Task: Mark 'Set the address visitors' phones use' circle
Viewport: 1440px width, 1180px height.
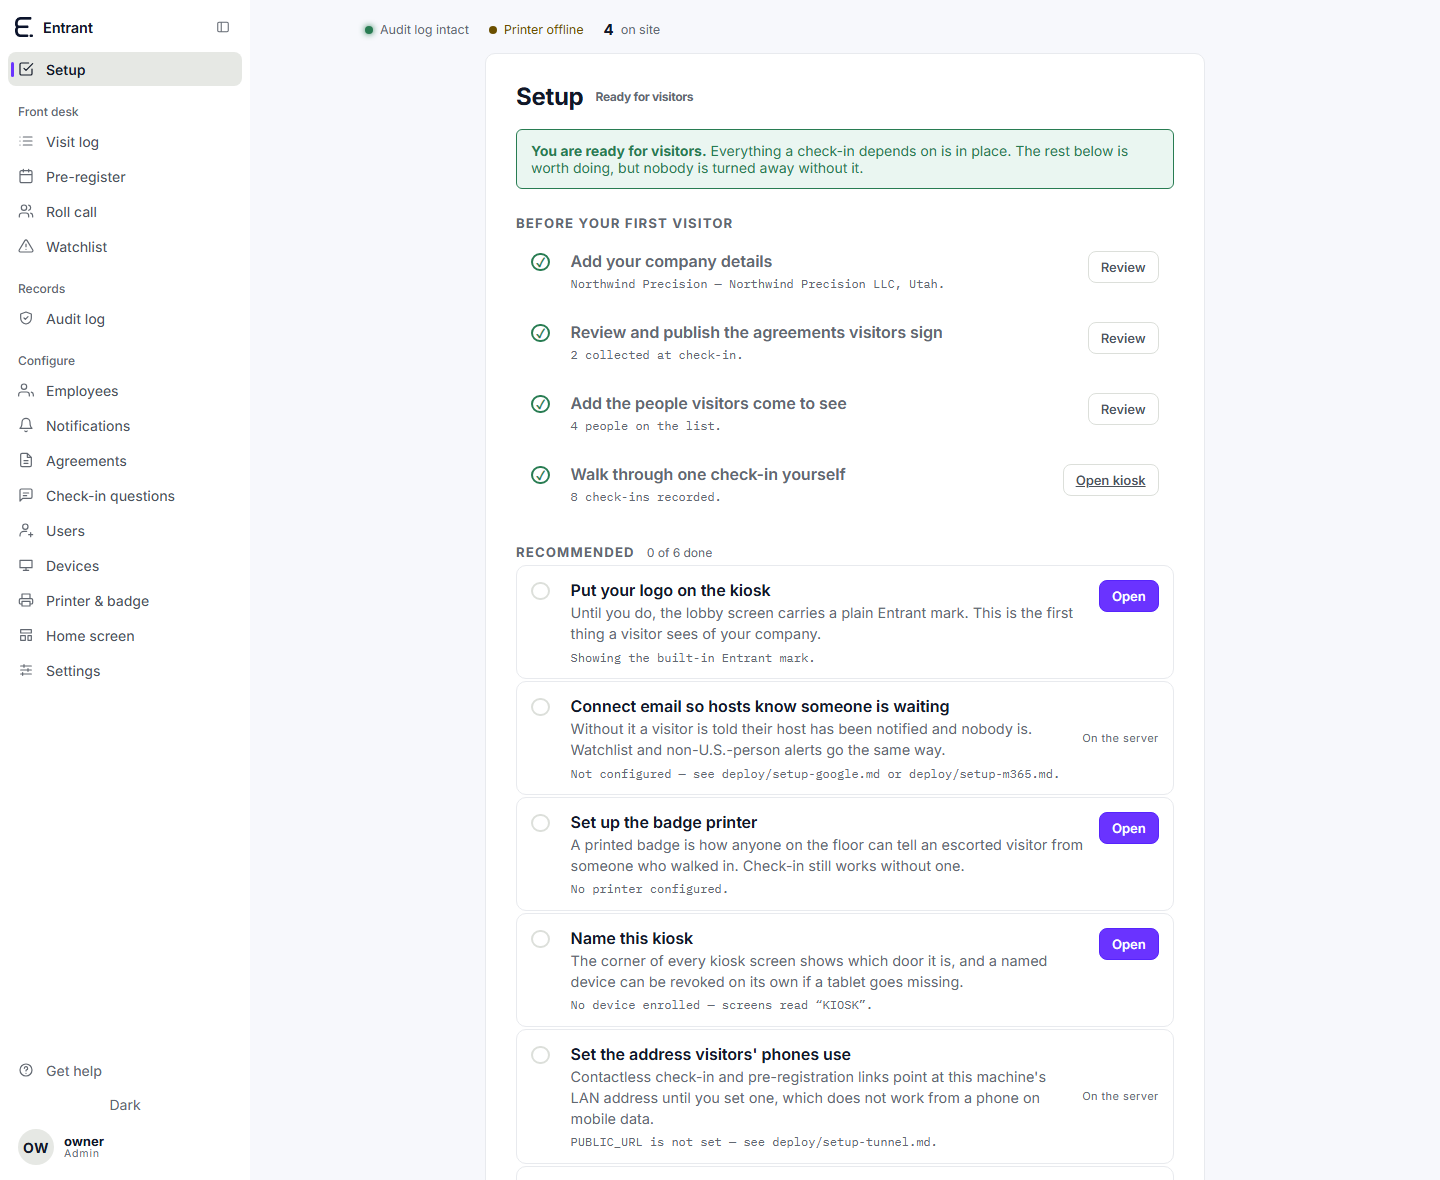Action: pos(540,1055)
